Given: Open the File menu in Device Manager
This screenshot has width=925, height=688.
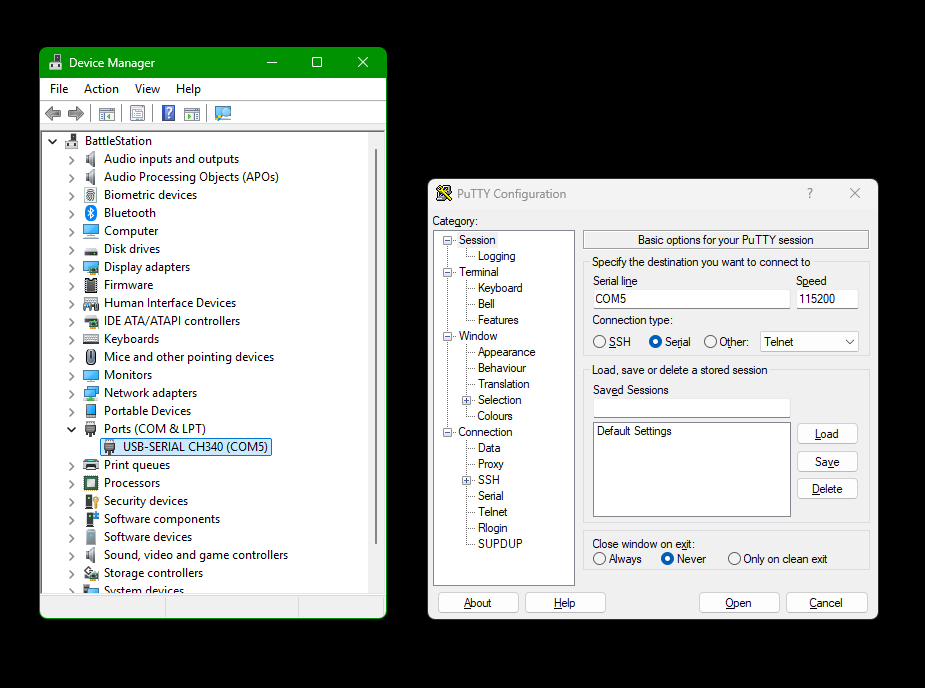Looking at the screenshot, I should tap(59, 89).
